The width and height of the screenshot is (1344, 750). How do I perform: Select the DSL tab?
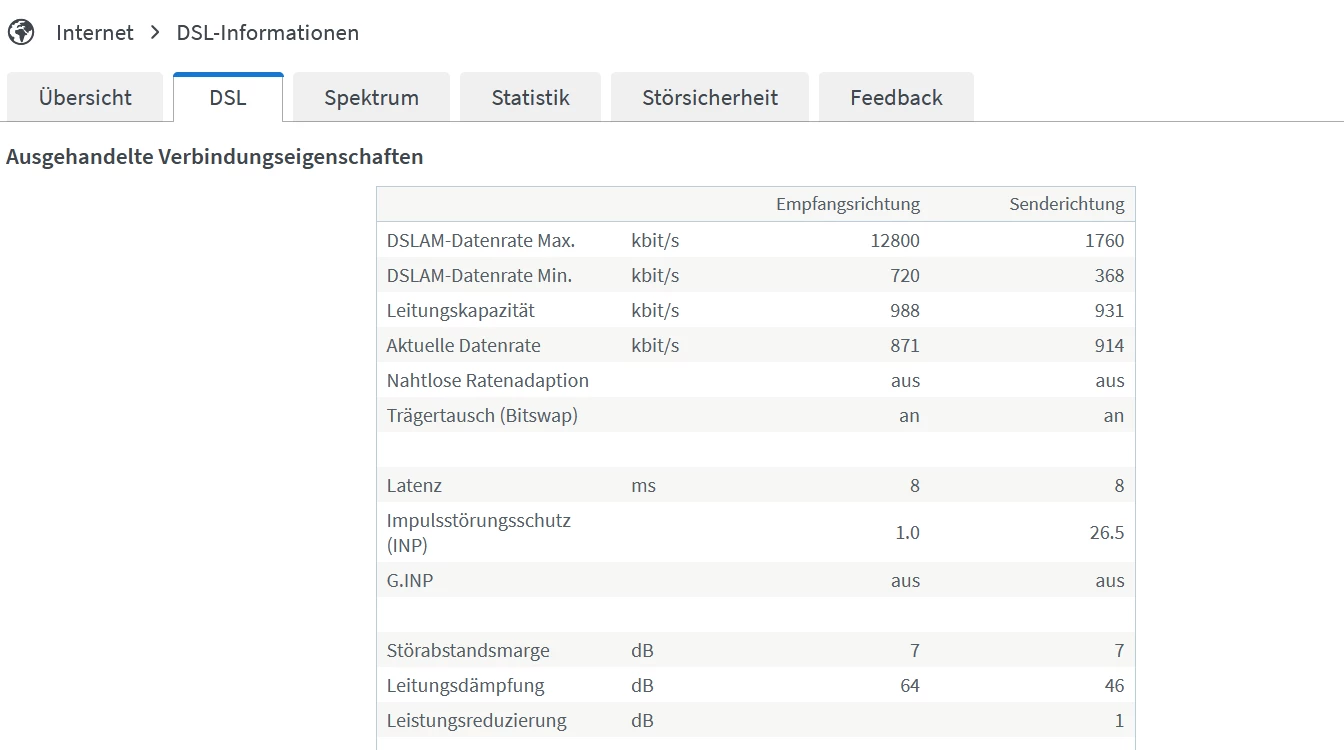[228, 98]
